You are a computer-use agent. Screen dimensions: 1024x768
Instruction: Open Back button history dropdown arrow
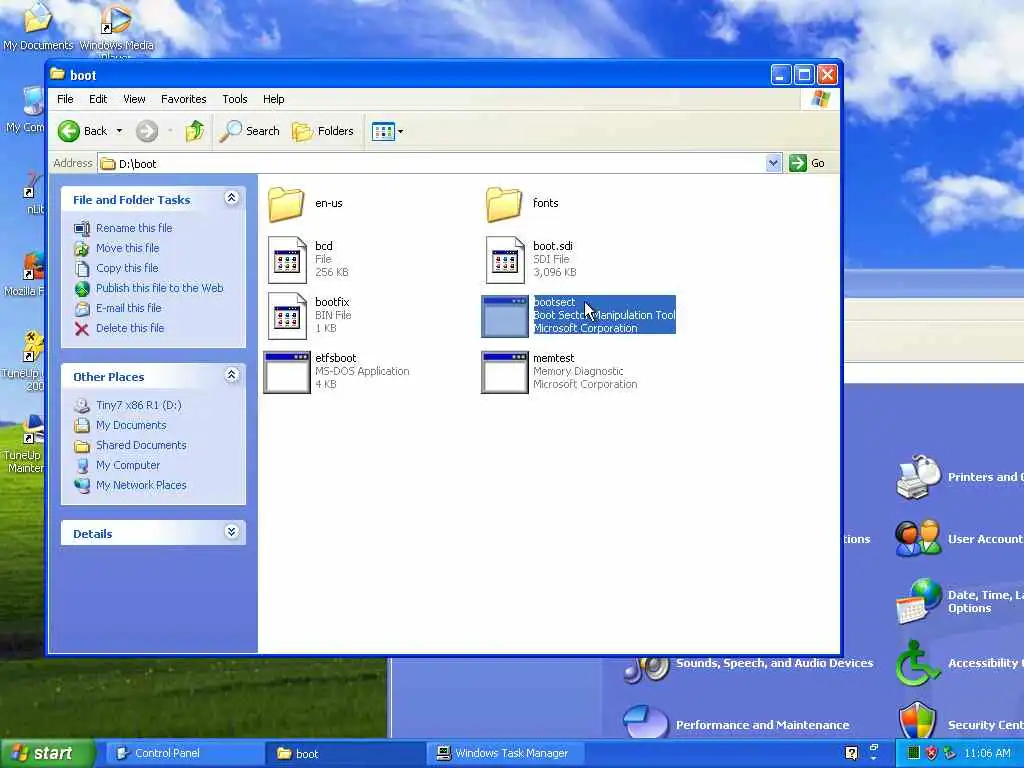[120, 131]
